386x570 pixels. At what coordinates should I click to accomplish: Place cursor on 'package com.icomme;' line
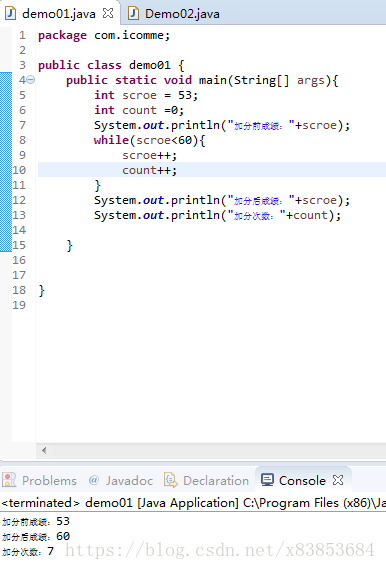[104, 36]
